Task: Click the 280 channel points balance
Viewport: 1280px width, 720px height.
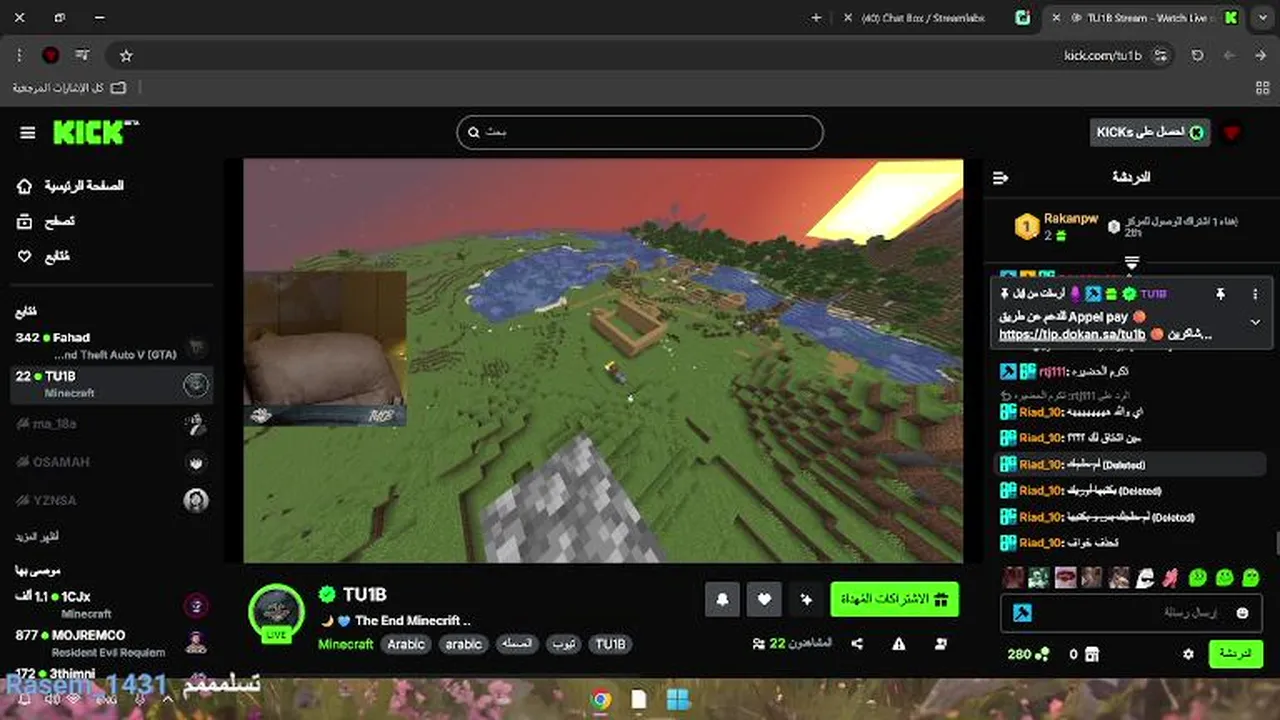Action: coord(1028,654)
